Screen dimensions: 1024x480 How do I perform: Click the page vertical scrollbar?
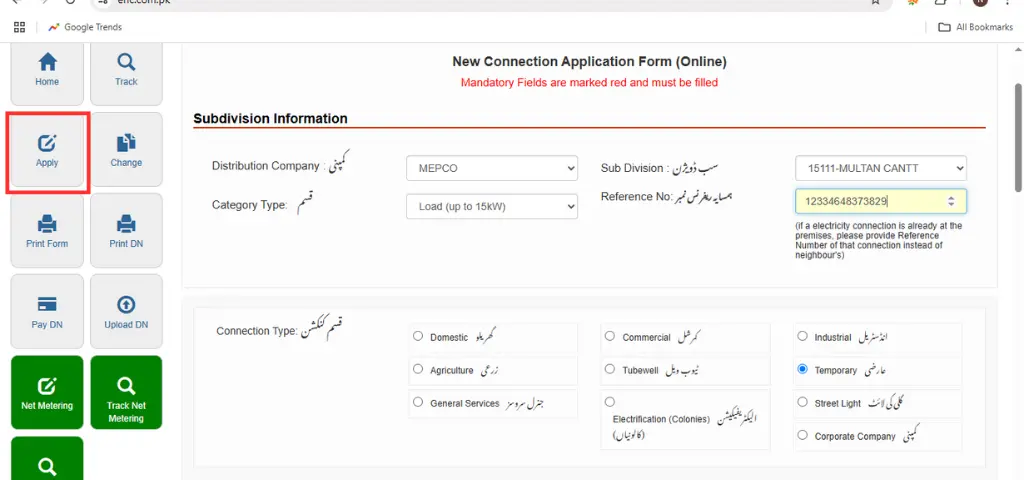[x=1018, y=137]
